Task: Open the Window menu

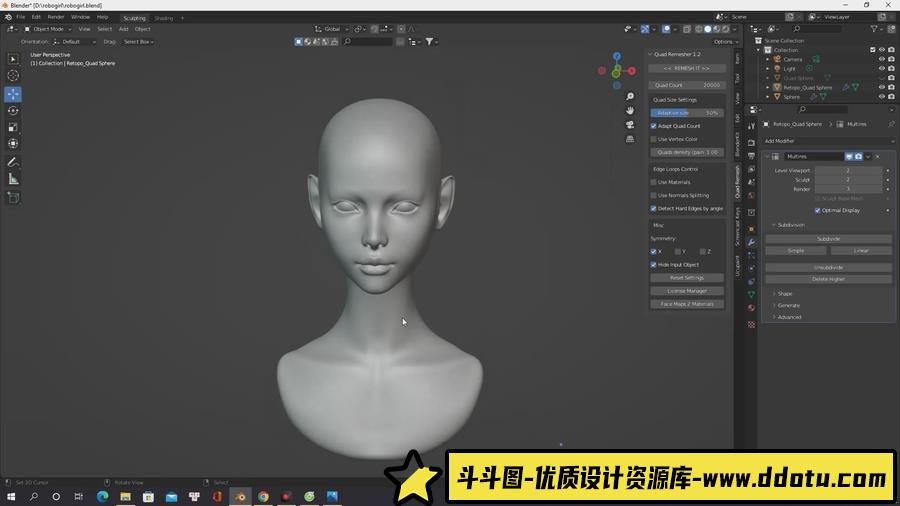Action: (80, 17)
